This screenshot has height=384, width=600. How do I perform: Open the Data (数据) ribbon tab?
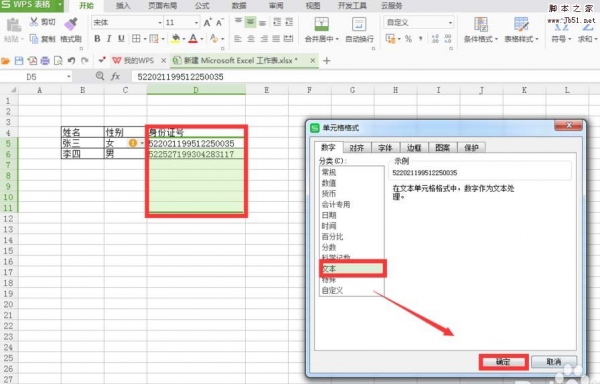pyautogui.click(x=239, y=6)
